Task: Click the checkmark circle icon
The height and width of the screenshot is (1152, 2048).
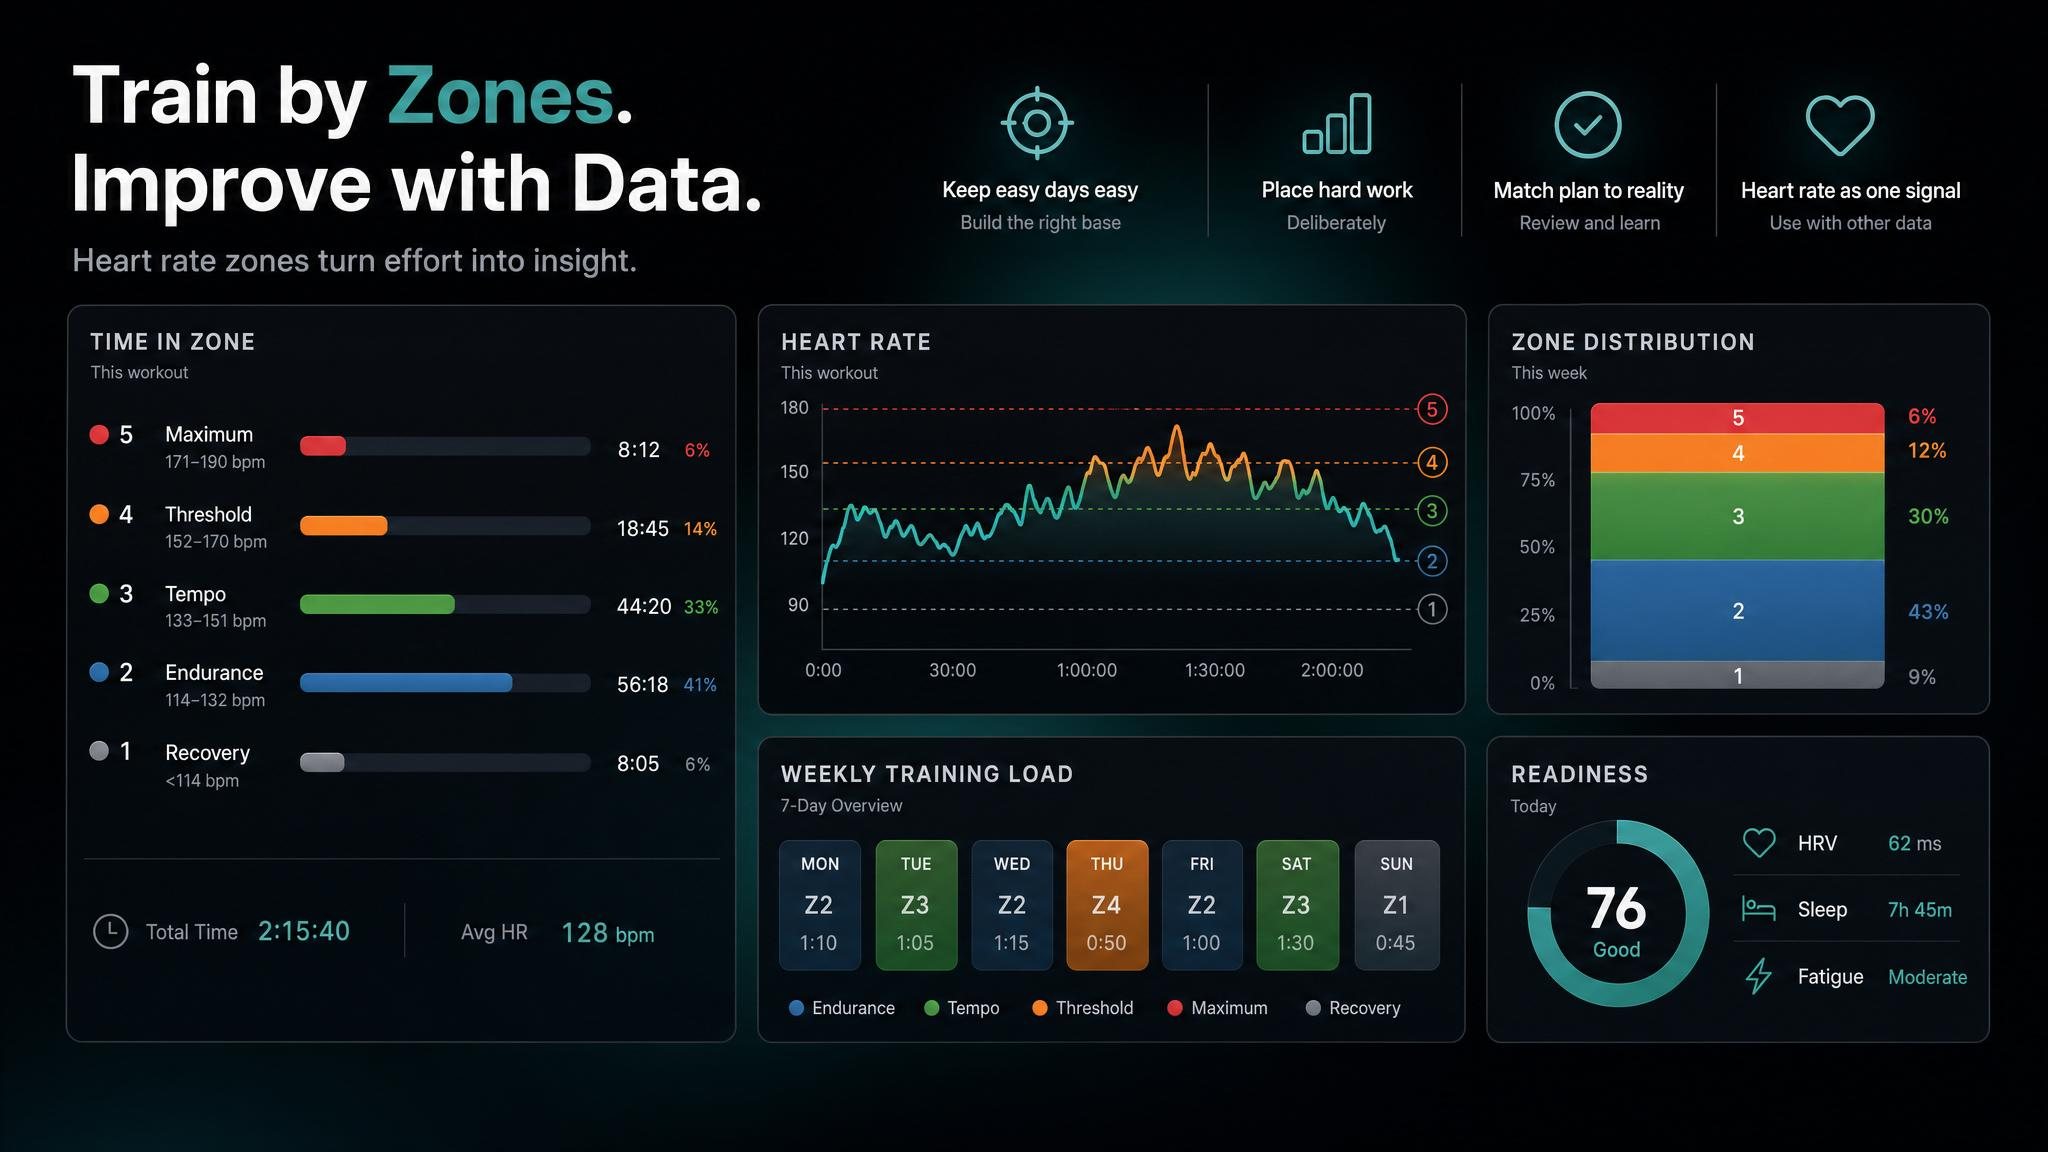Action: (x=1588, y=125)
